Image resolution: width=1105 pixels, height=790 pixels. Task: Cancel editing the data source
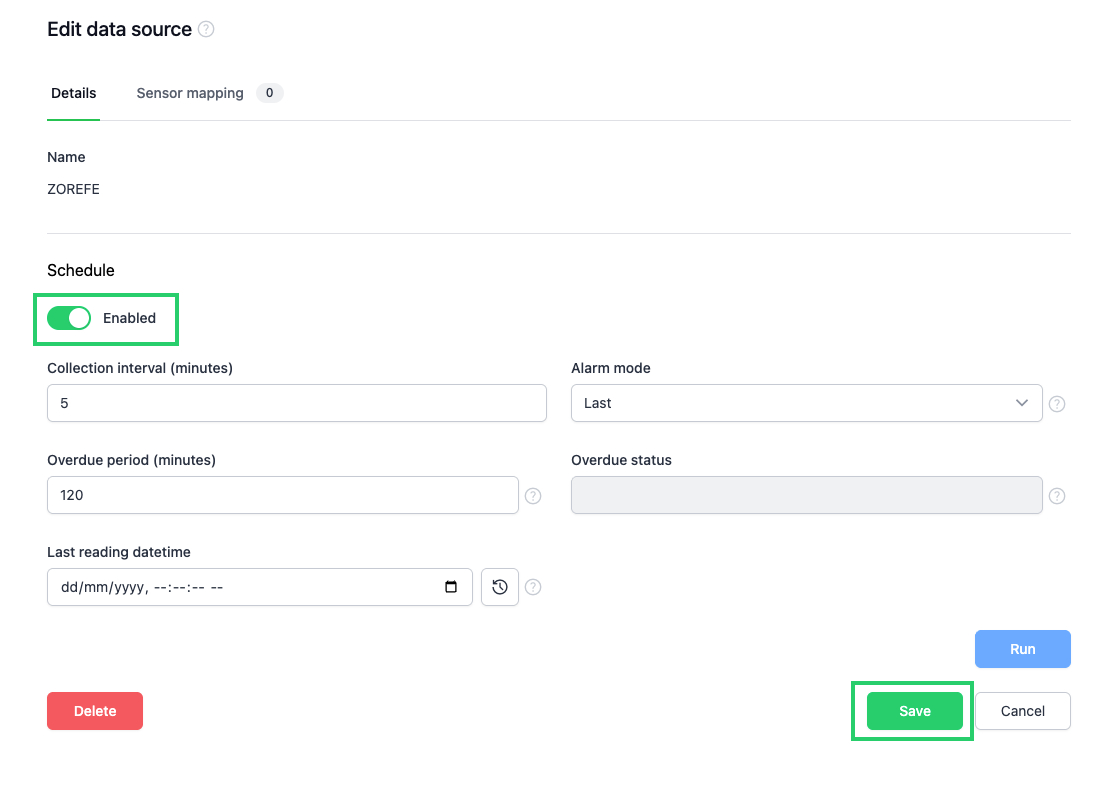(1022, 710)
